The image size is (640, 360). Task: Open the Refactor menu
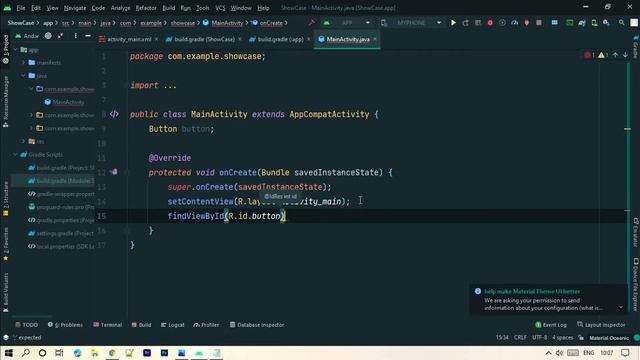146,8
